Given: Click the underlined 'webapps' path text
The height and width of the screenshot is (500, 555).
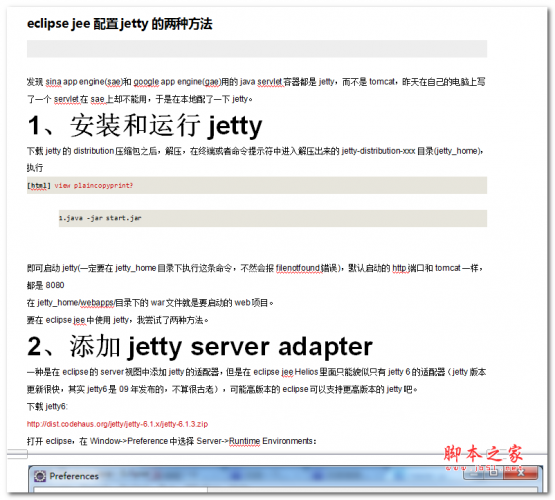Looking at the screenshot, I should click(97, 303).
